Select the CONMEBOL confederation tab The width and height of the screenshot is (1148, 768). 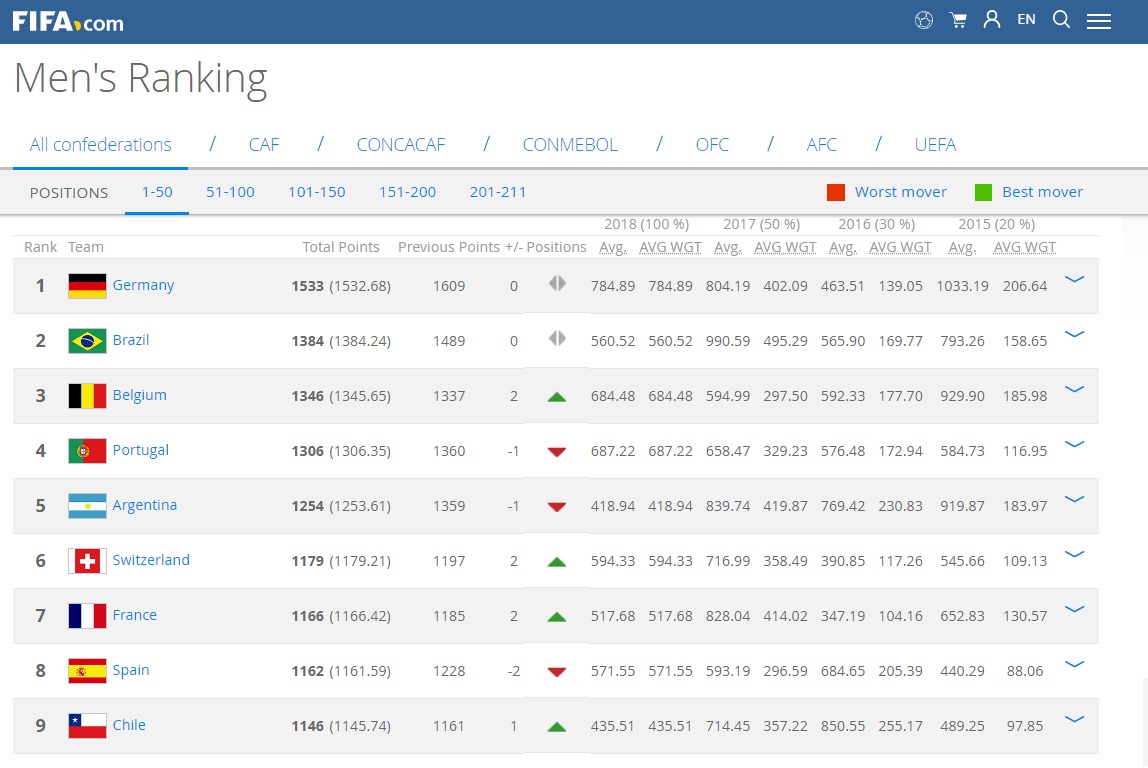(x=570, y=145)
